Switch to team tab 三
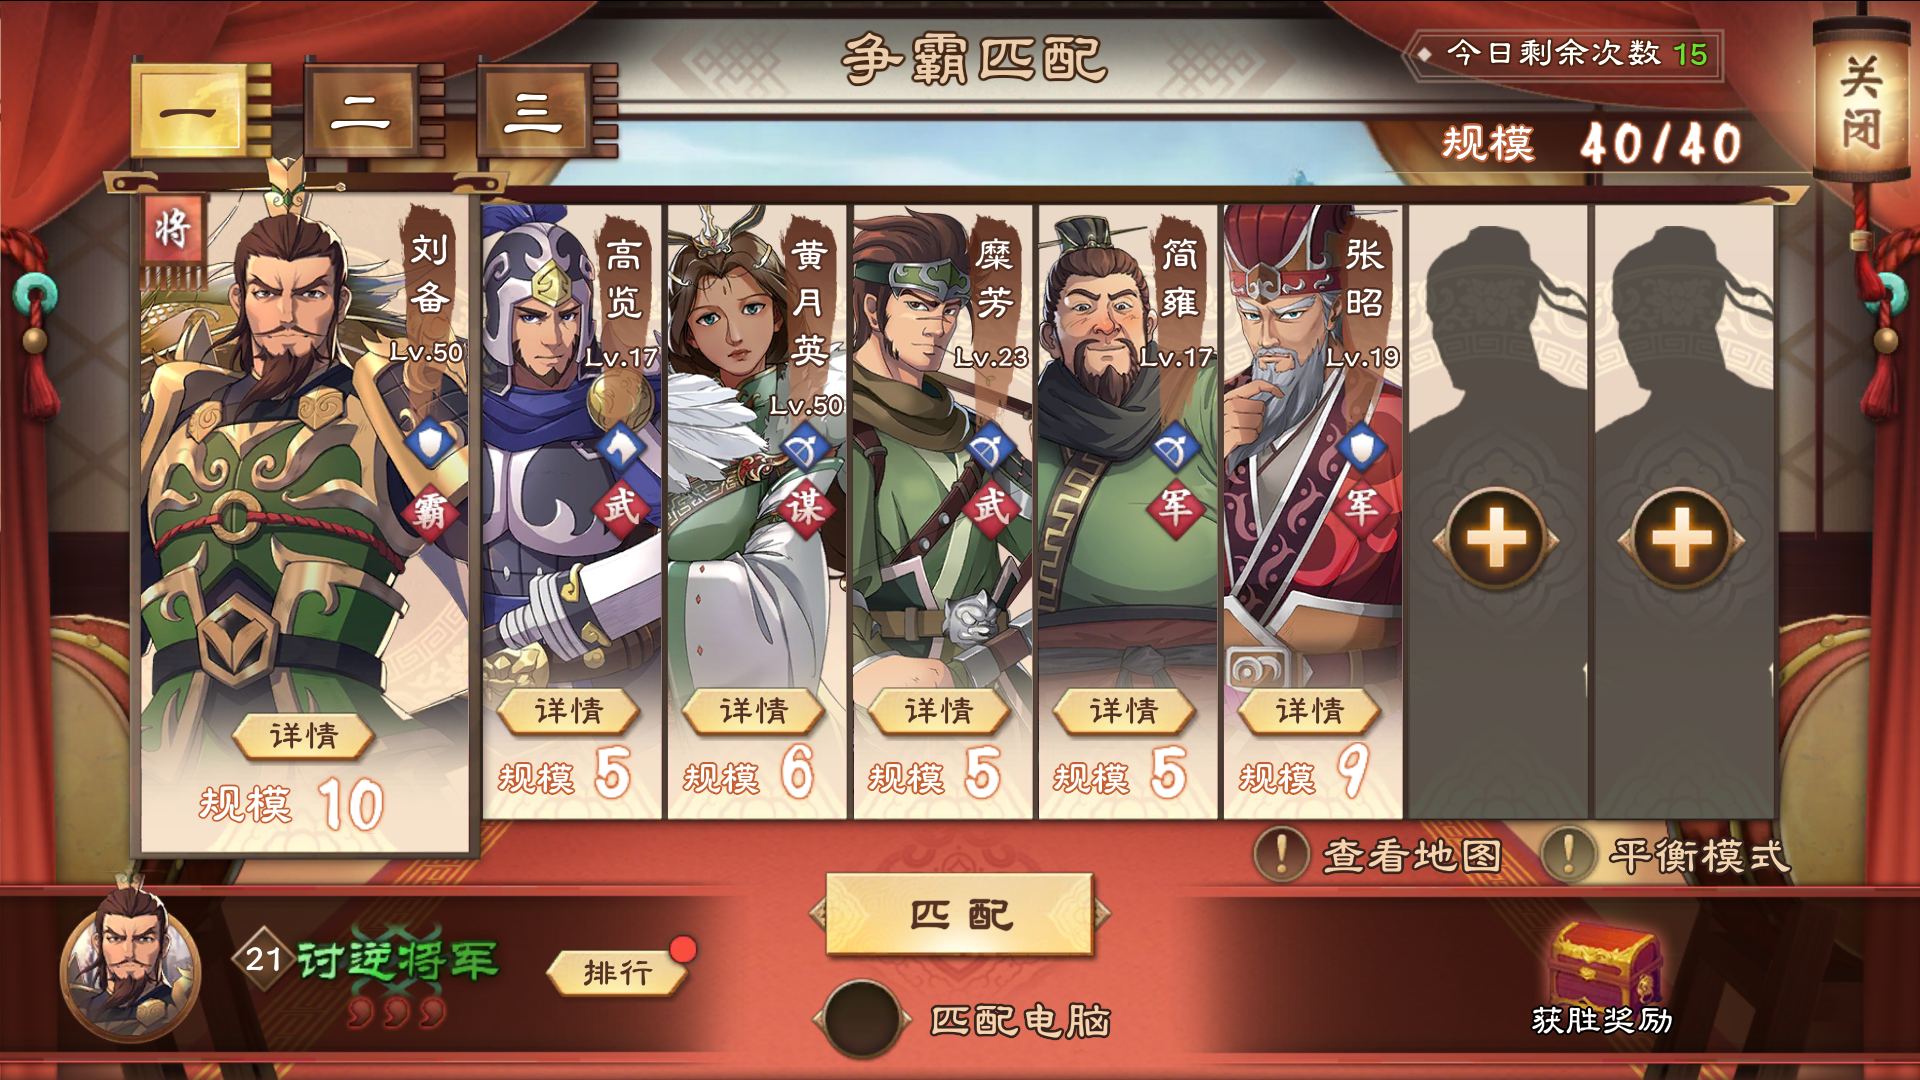The width and height of the screenshot is (1920, 1080). point(535,111)
